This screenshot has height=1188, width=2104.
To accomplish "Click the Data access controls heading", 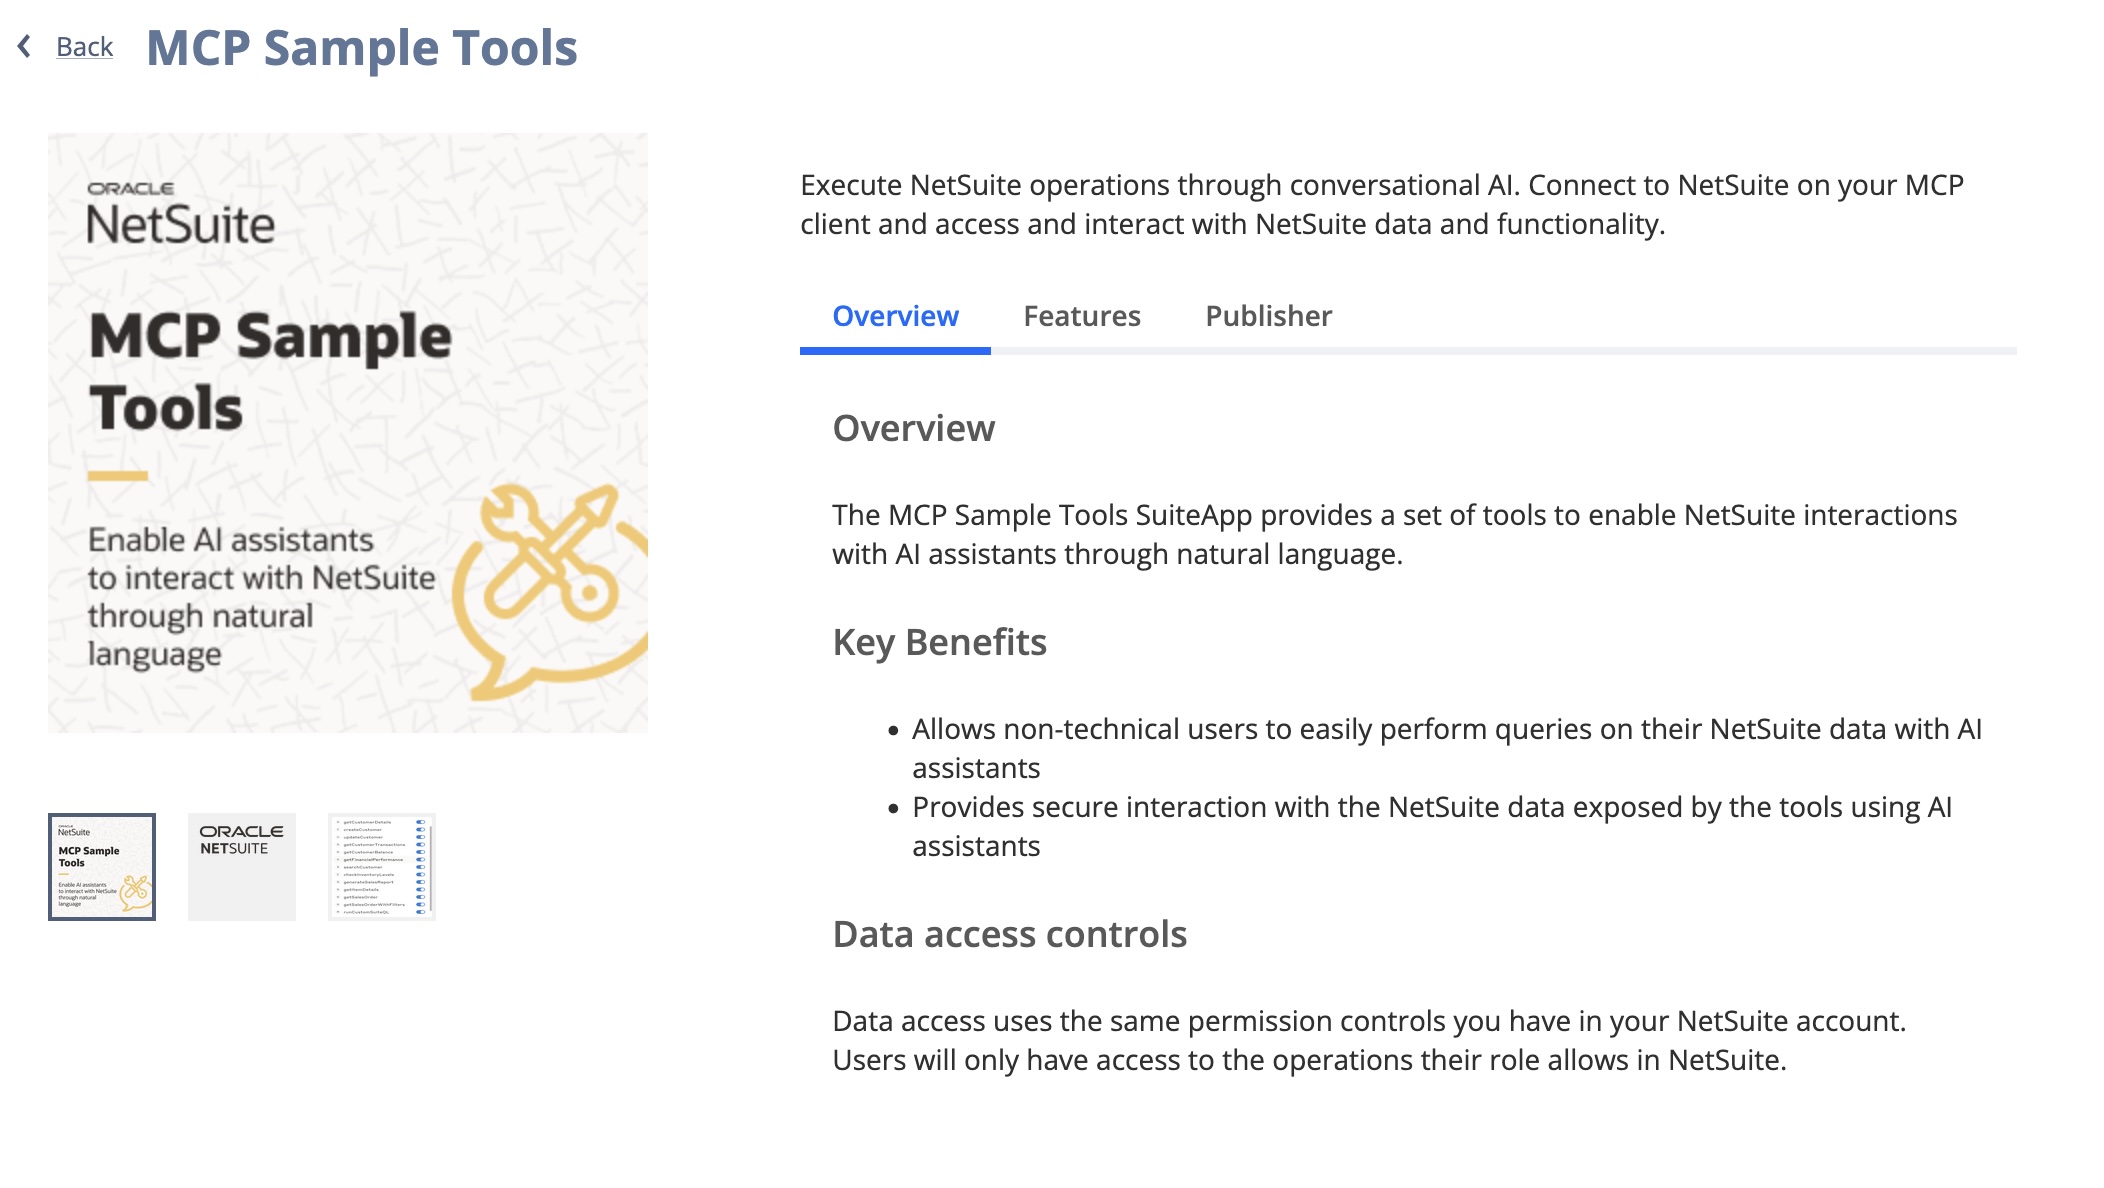I will point(1009,934).
